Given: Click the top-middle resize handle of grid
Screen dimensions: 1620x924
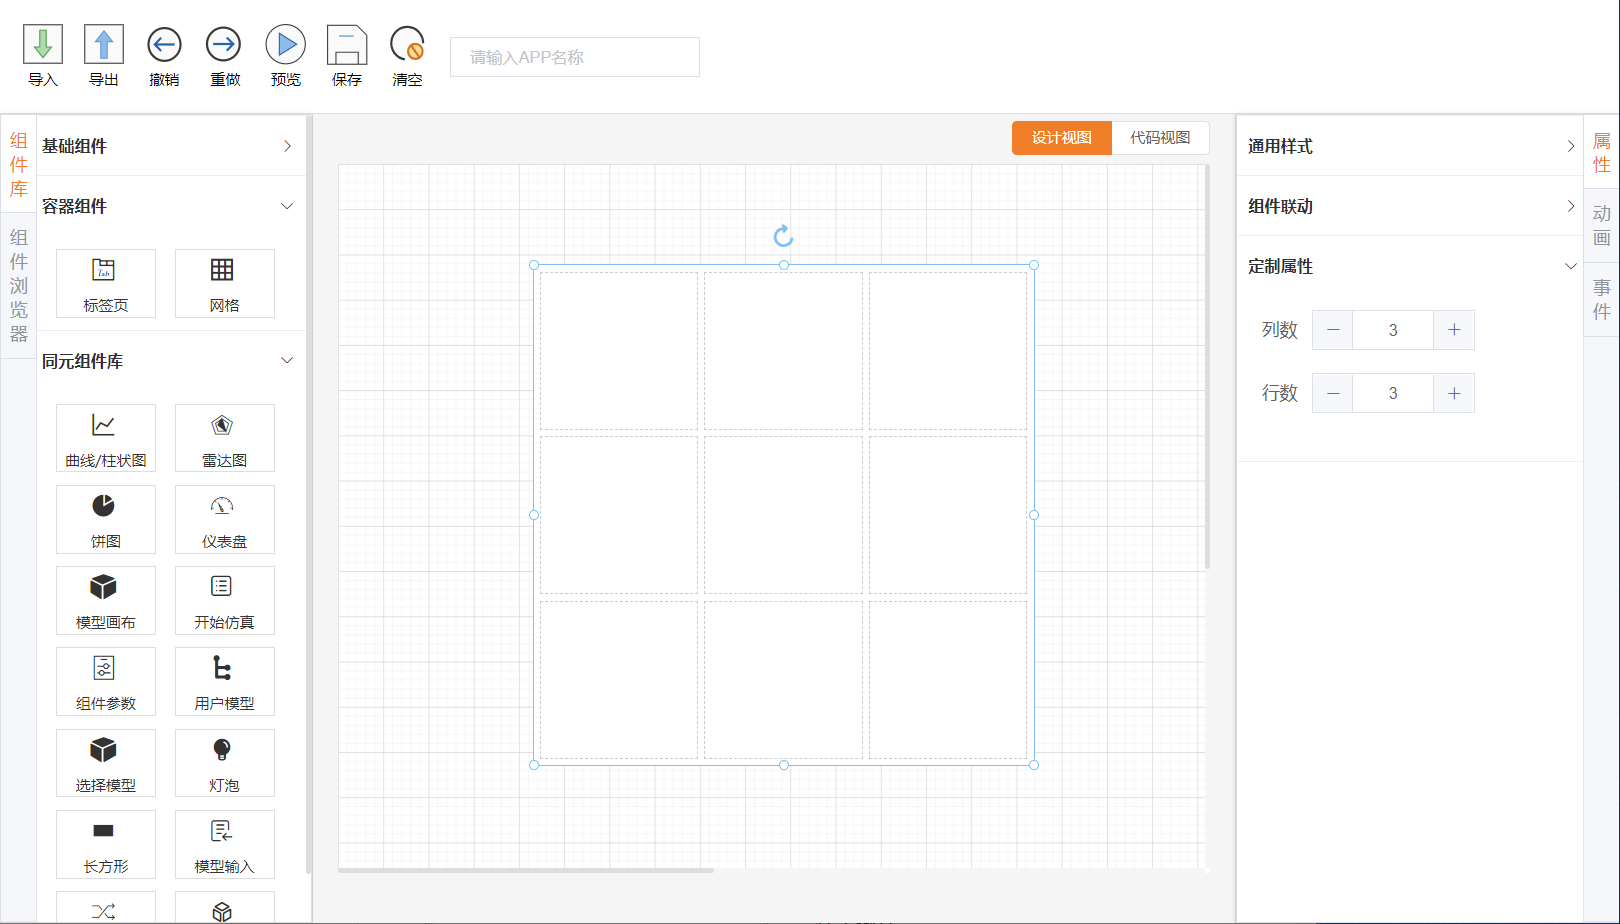Looking at the screenshot, I should (x=784, y=265).
